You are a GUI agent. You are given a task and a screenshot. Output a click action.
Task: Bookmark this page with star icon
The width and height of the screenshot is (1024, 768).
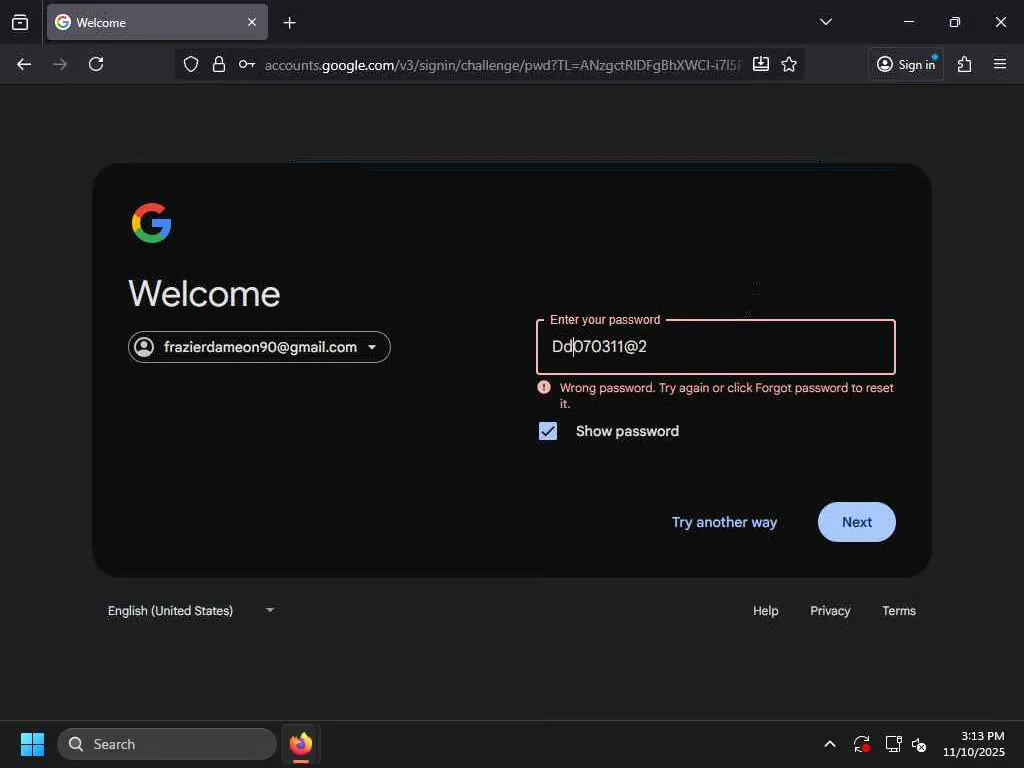789,64
